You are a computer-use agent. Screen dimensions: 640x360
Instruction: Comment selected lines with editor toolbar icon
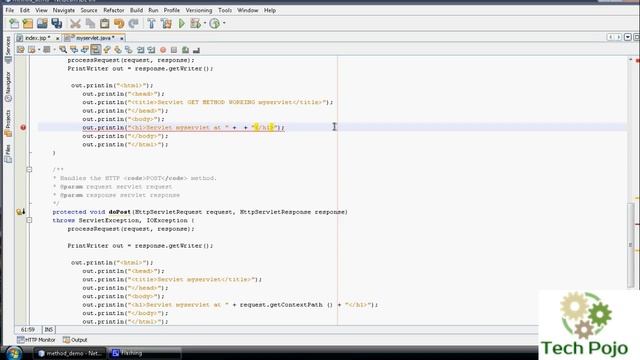[185, 50]
